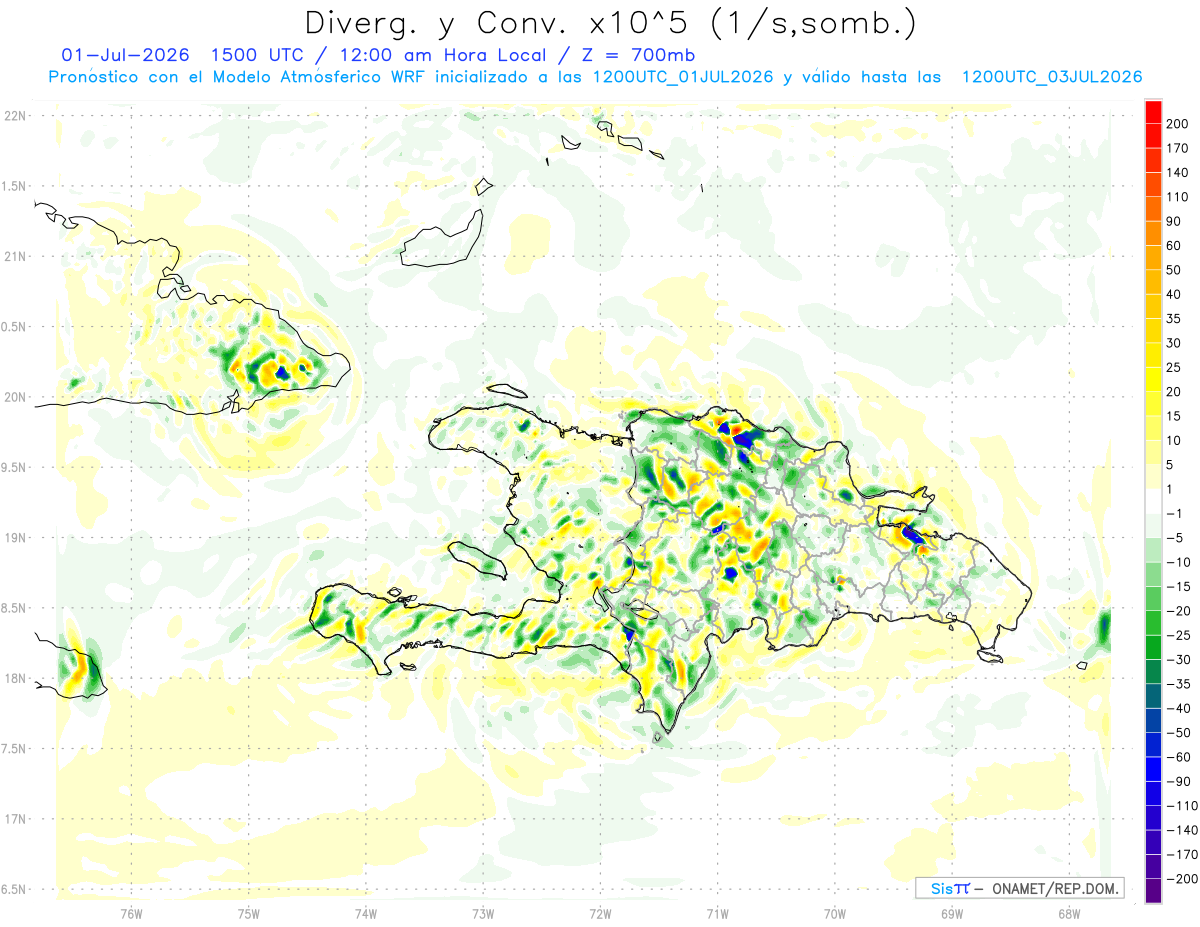The image size is (1200, 927).
Task: Click the yellow 25 legend color band
Action: 1153,355
